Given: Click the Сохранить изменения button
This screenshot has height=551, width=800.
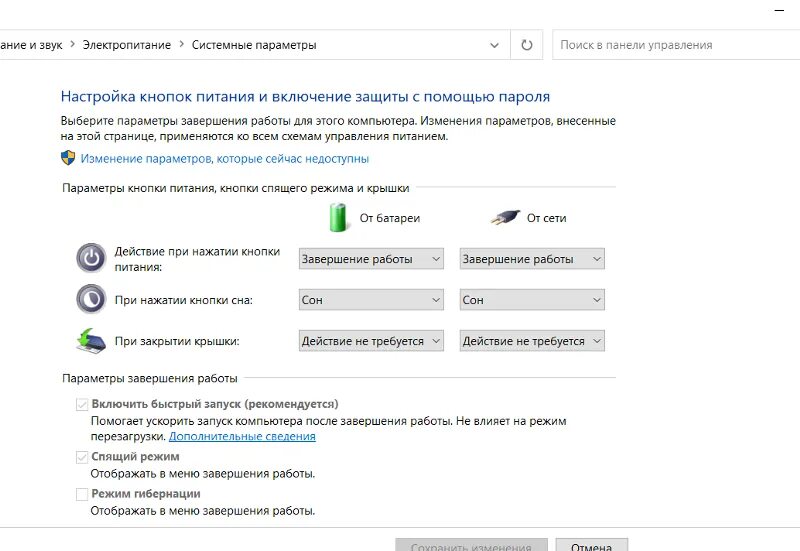Looking at the screenshot, I should 471,545.
